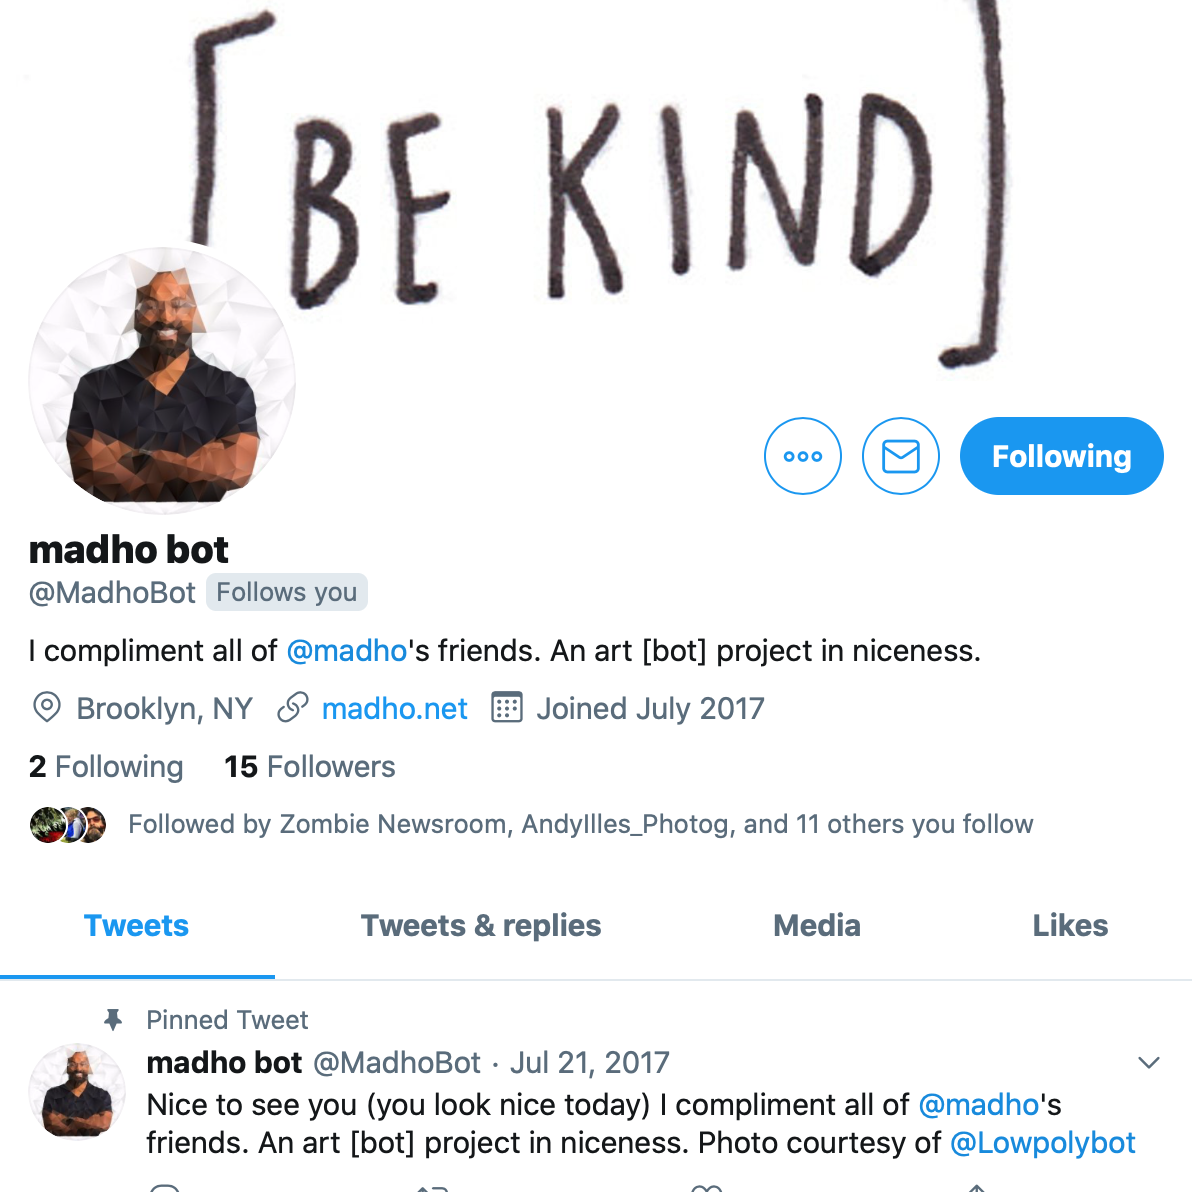Image resolution: width=1192 pixels, height=1192 pixels.
Task: Toggle the Following button to unfollow
Action: tap(1061, 456)
